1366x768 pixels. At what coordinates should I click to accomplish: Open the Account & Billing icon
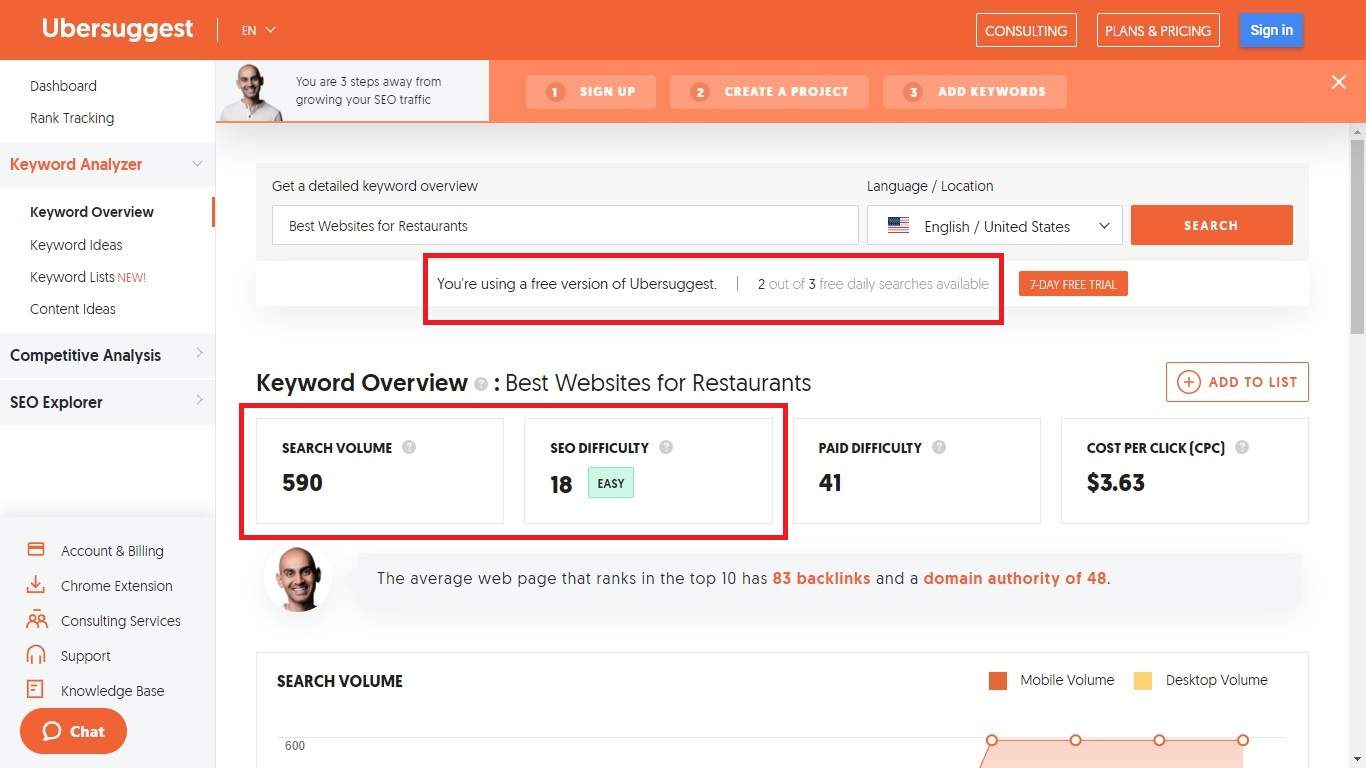point(36,550)
